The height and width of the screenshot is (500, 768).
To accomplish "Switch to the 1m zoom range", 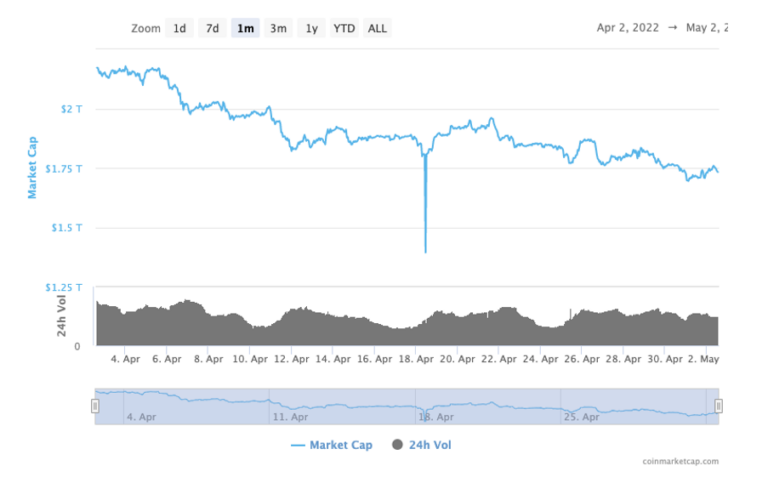I will pyautogui.click(x=245, y=28).
